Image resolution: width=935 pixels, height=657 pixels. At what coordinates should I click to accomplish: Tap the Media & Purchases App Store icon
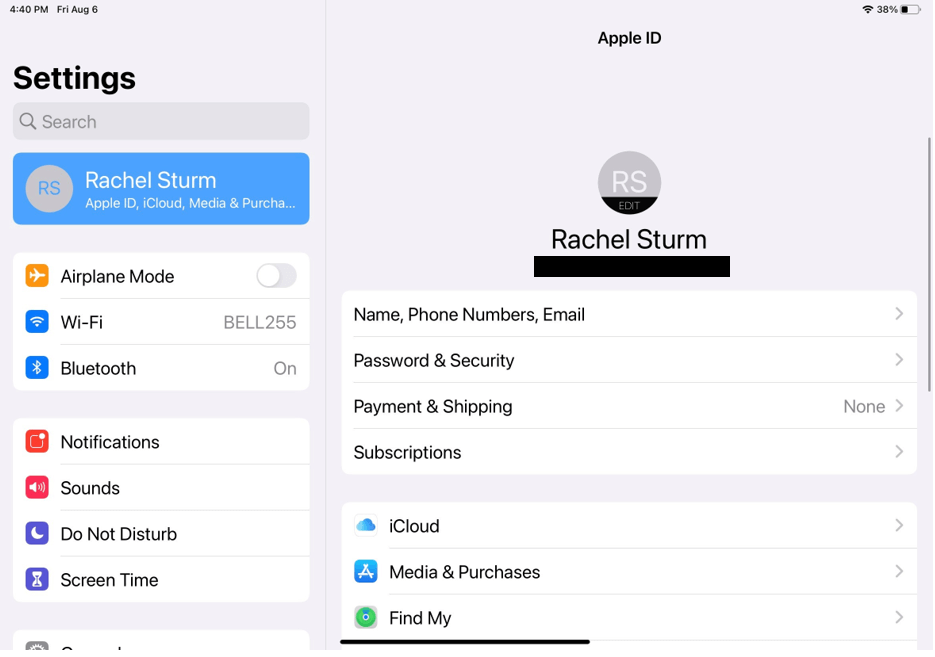click(366, 572)
